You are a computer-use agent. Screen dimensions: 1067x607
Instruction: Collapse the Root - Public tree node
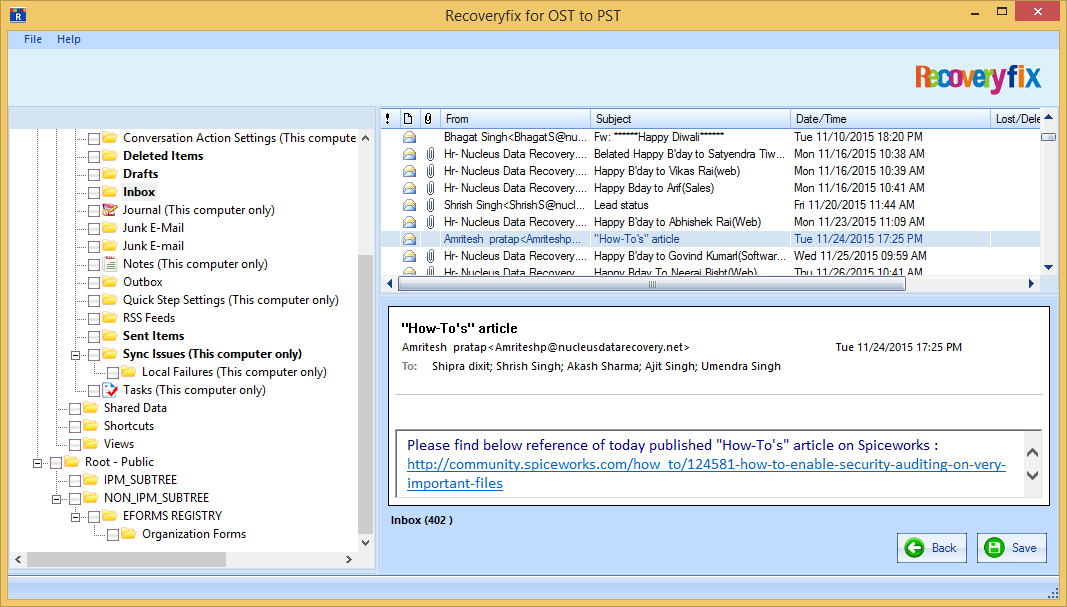tap(37, 463)
